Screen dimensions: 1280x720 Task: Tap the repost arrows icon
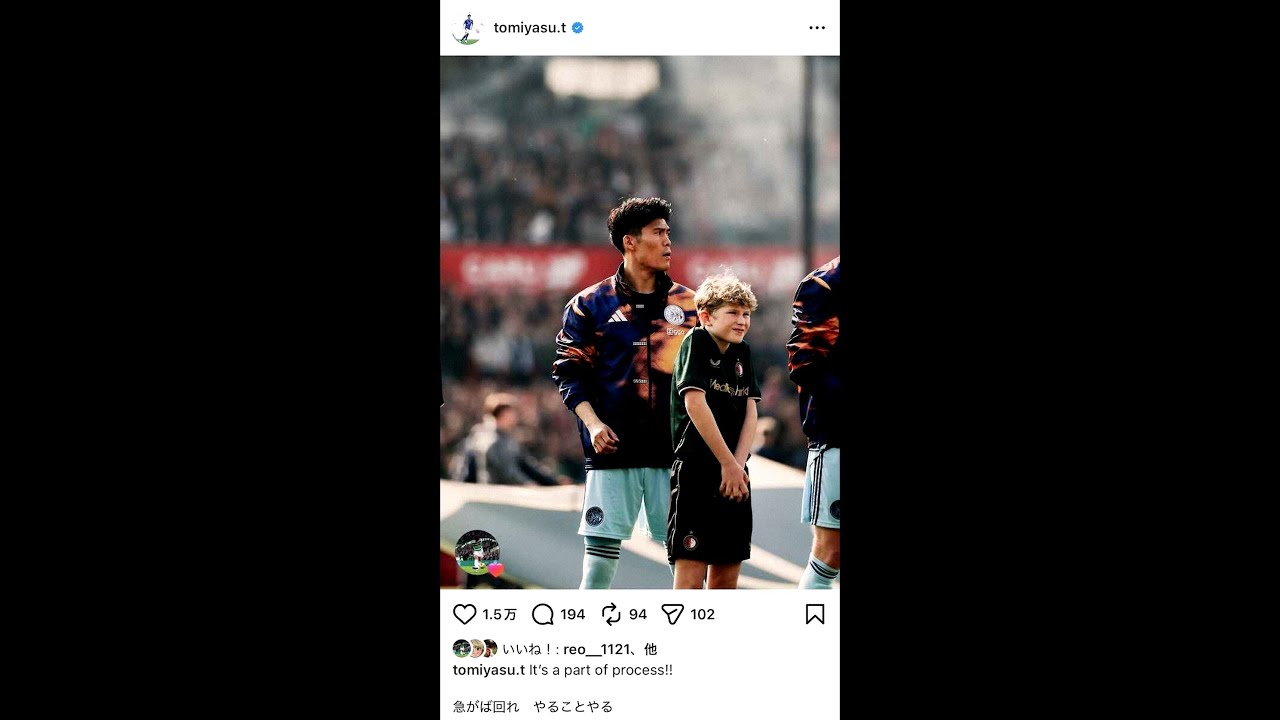pos(611,614)
